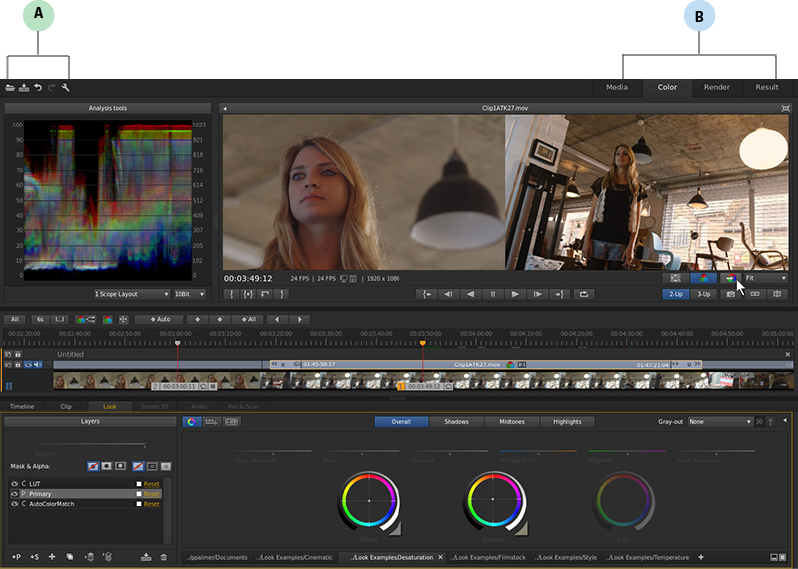Screen dimensions: 798x569
Task: Add a secondary layer with +S button
Action: tap(34, 556)
